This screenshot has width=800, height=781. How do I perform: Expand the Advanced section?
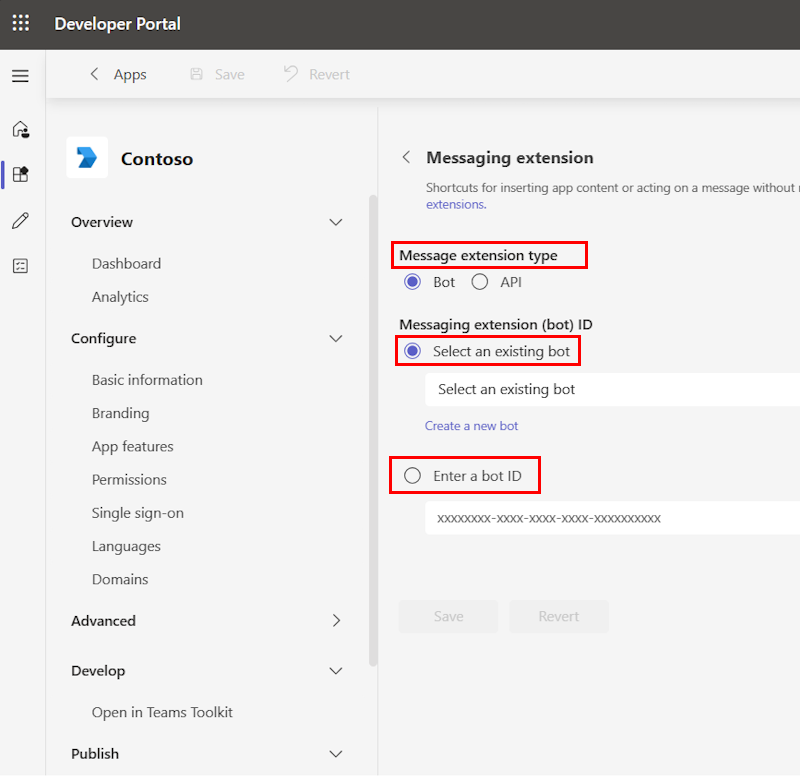pyautogui.click(x=336, y=621)
